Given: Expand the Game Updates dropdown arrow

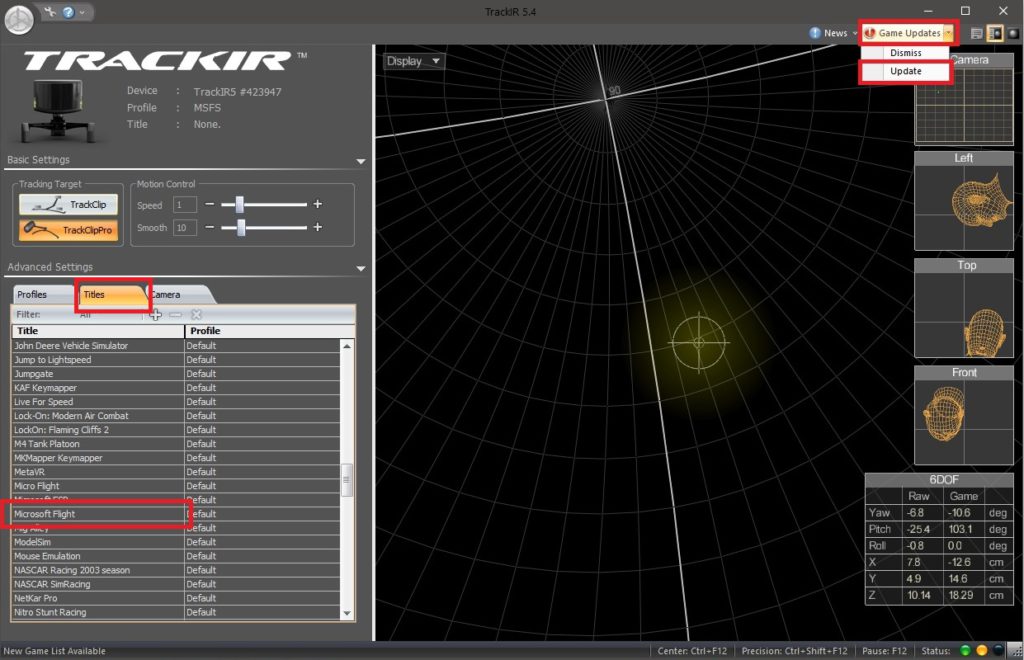Looking at the screenshot, I should (x=949, y=33).
